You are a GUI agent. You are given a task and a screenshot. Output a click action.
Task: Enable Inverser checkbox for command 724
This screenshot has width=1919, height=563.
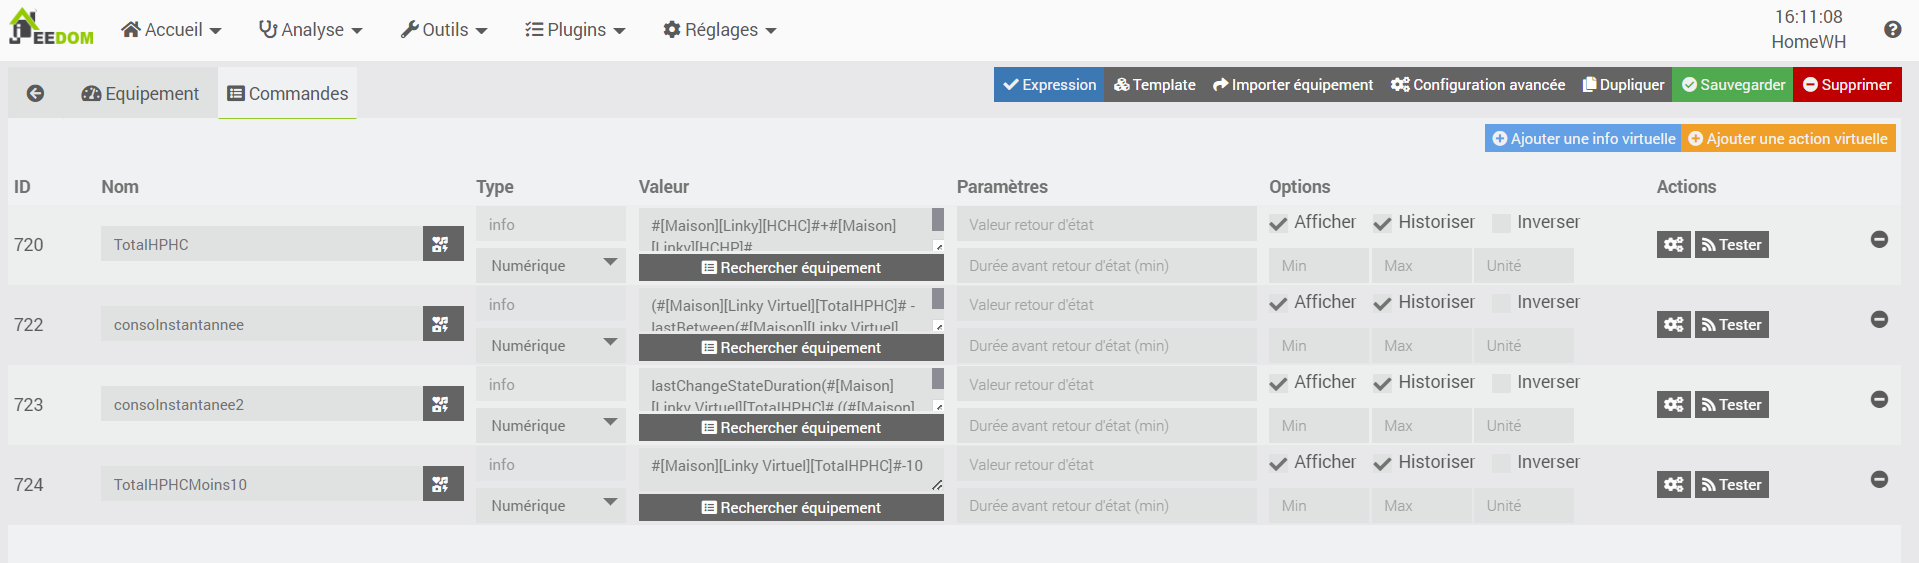click(1501, 464)
